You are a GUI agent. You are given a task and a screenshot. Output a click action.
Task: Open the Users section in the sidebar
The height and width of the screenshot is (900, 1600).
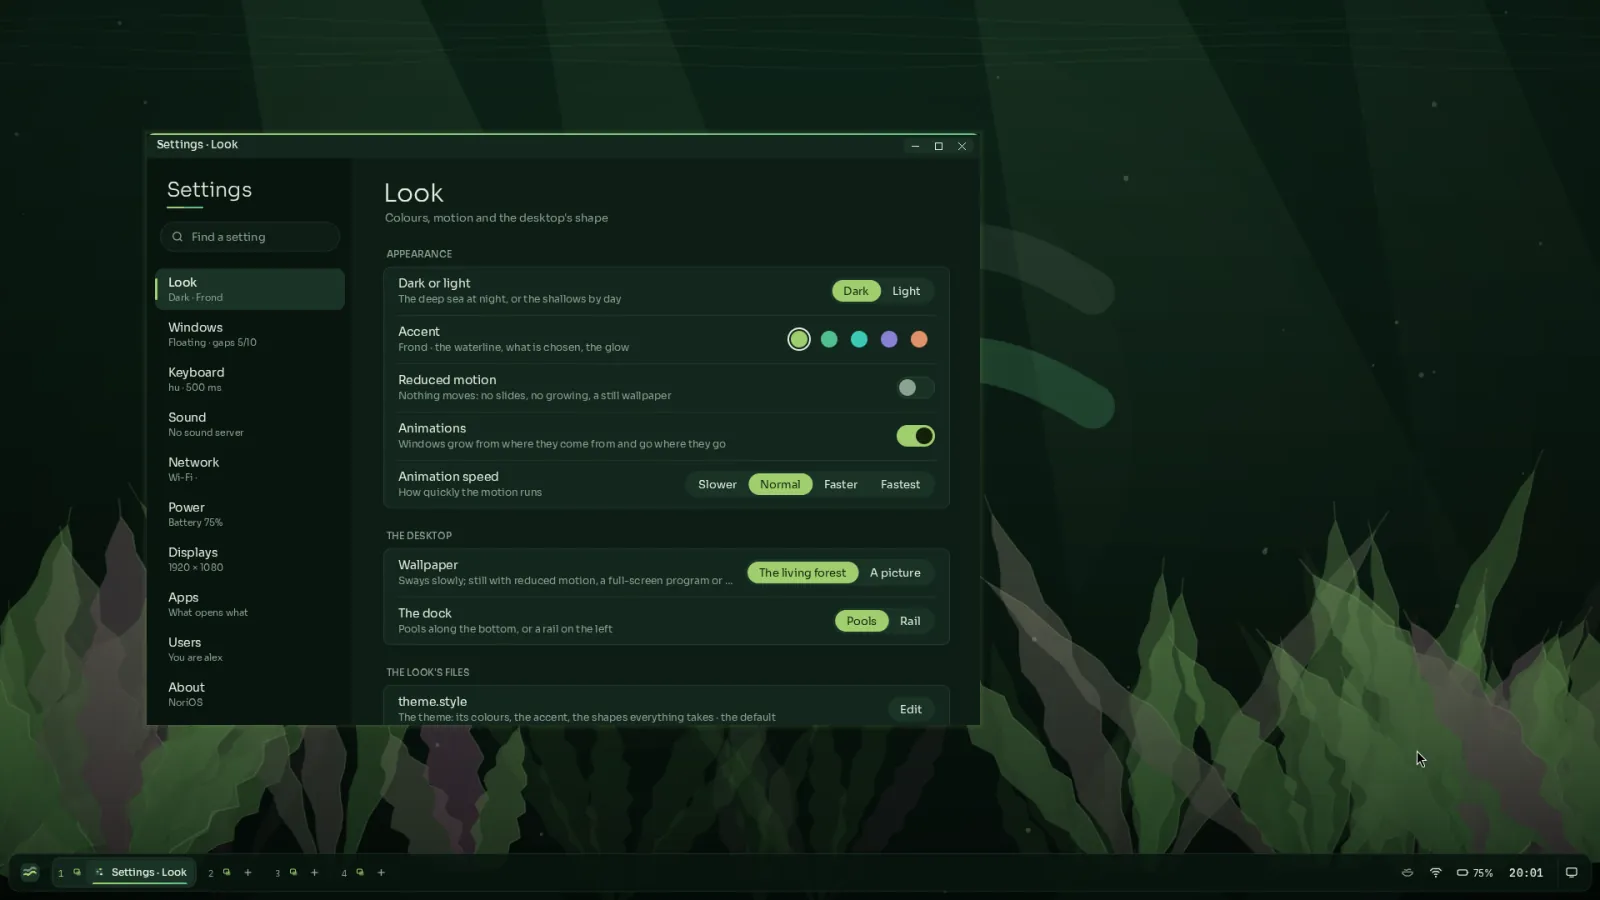250,649
